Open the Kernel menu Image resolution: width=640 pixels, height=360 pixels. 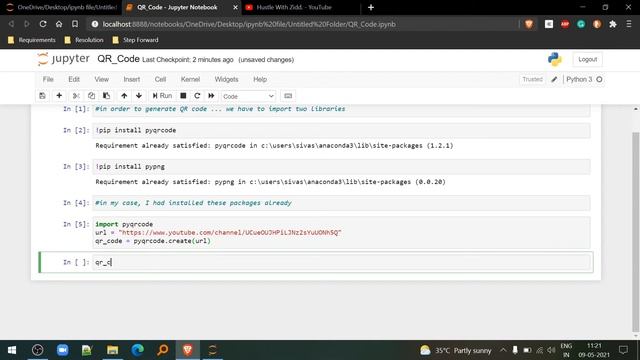tap(190, 79)
